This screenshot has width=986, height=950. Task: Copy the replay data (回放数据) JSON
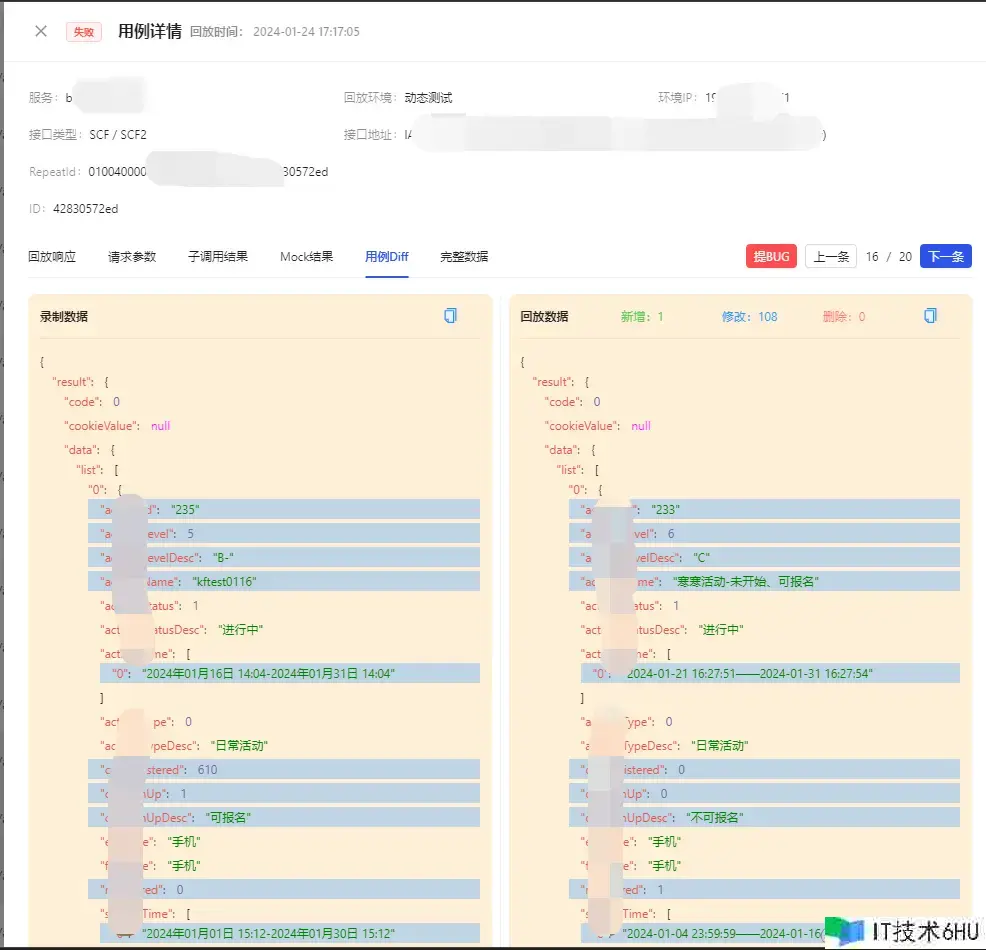(930, 316)
